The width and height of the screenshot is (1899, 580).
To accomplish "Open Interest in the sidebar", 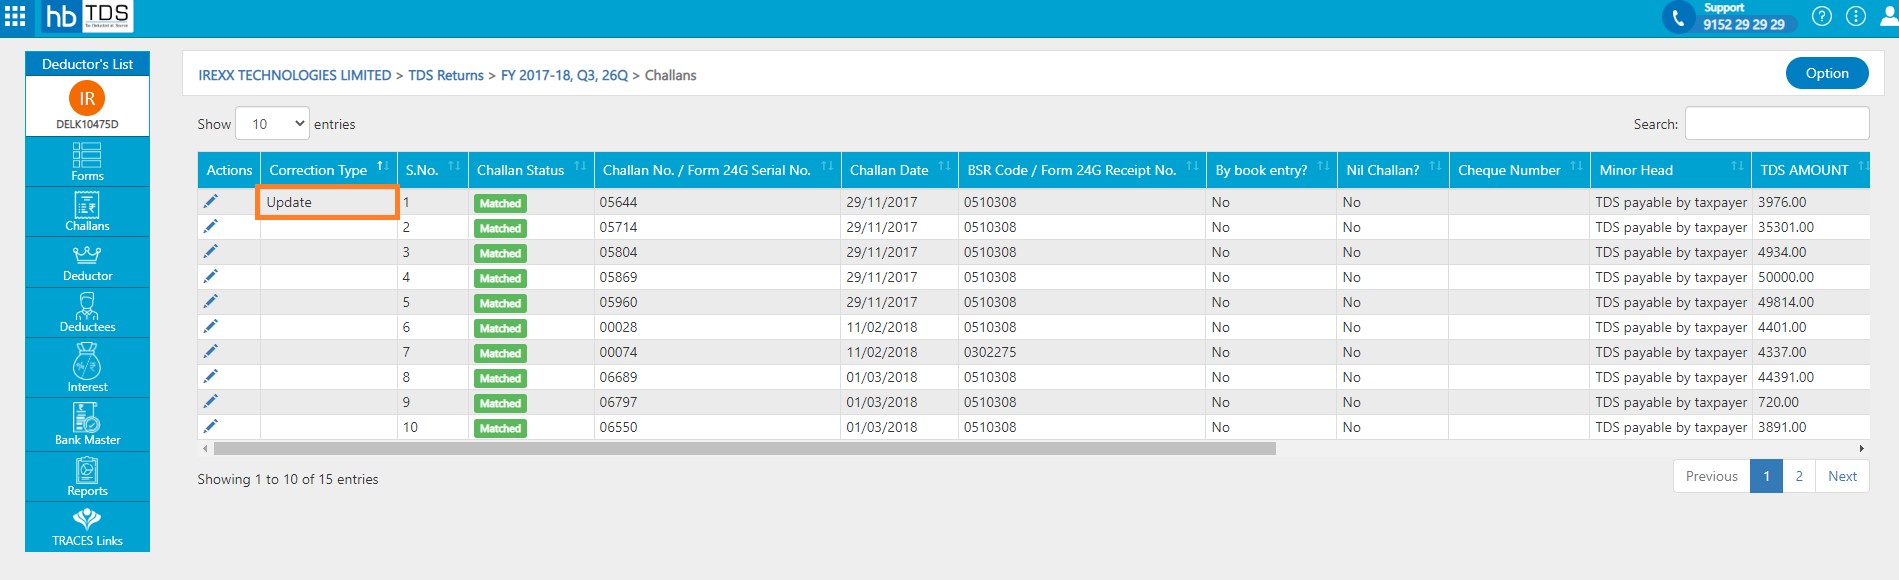I will [x=87, y=368].
